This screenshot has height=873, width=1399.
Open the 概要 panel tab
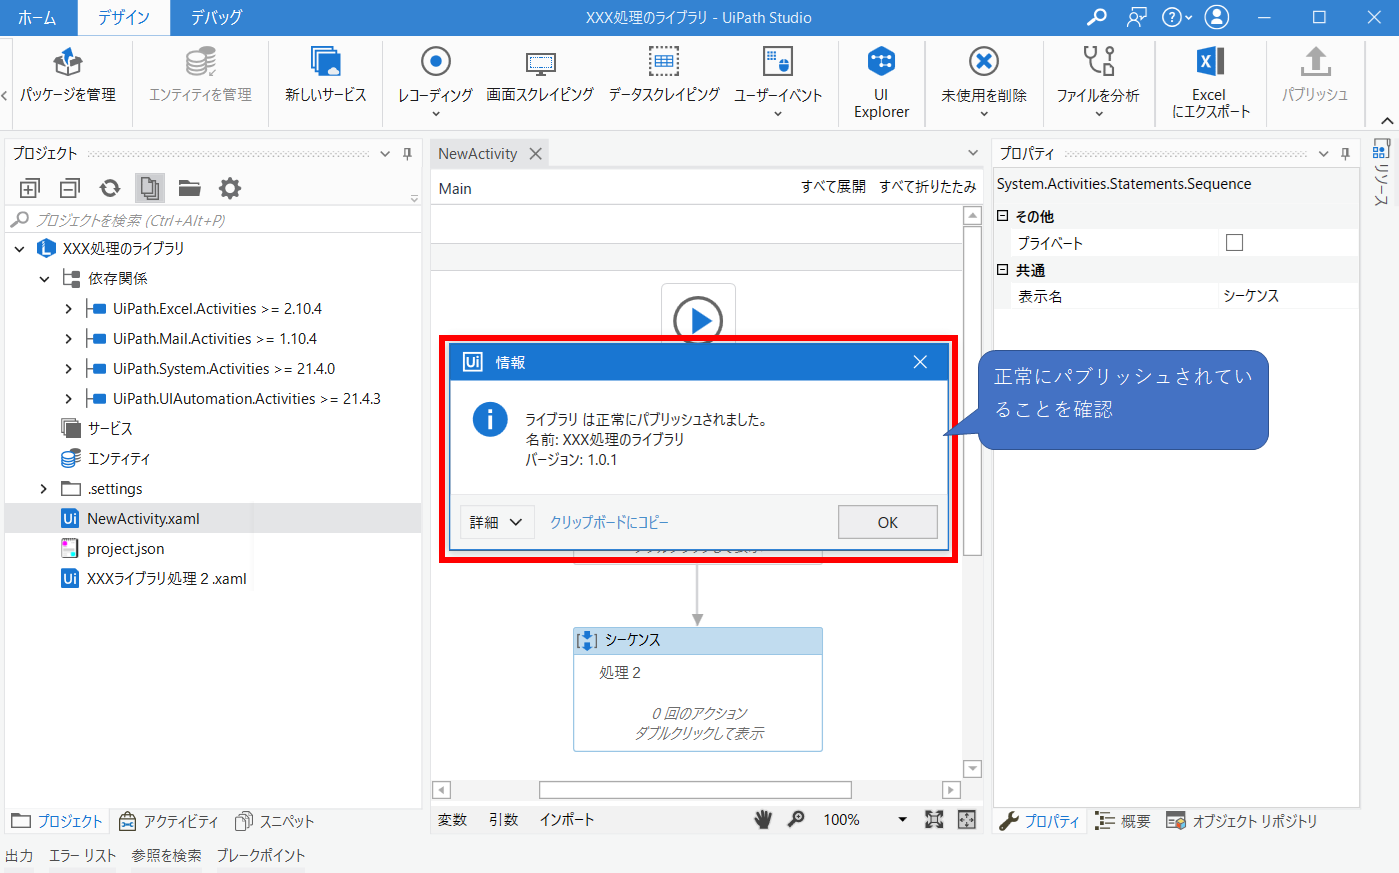(1122, 821)
